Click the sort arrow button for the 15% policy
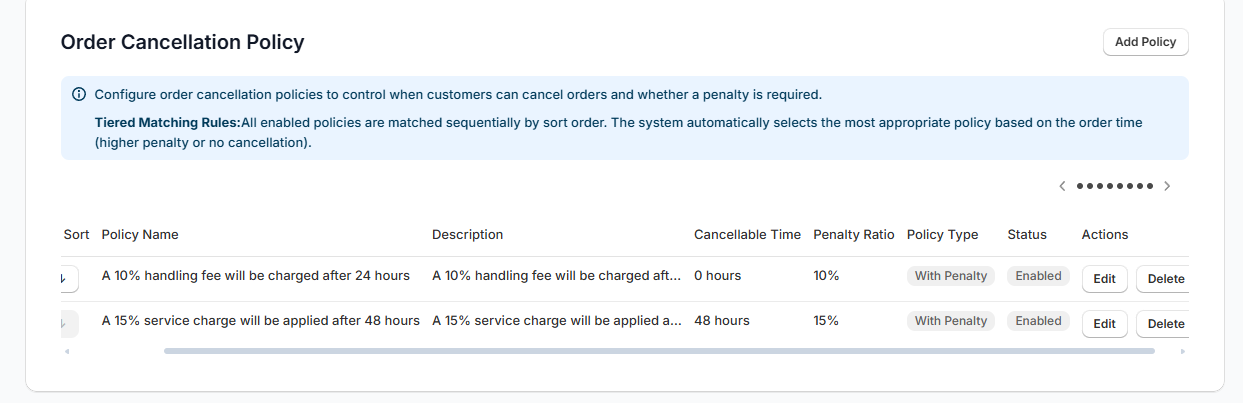Image resolution: width=1243 pixels, height=403 pixels. tap(68, 323)
